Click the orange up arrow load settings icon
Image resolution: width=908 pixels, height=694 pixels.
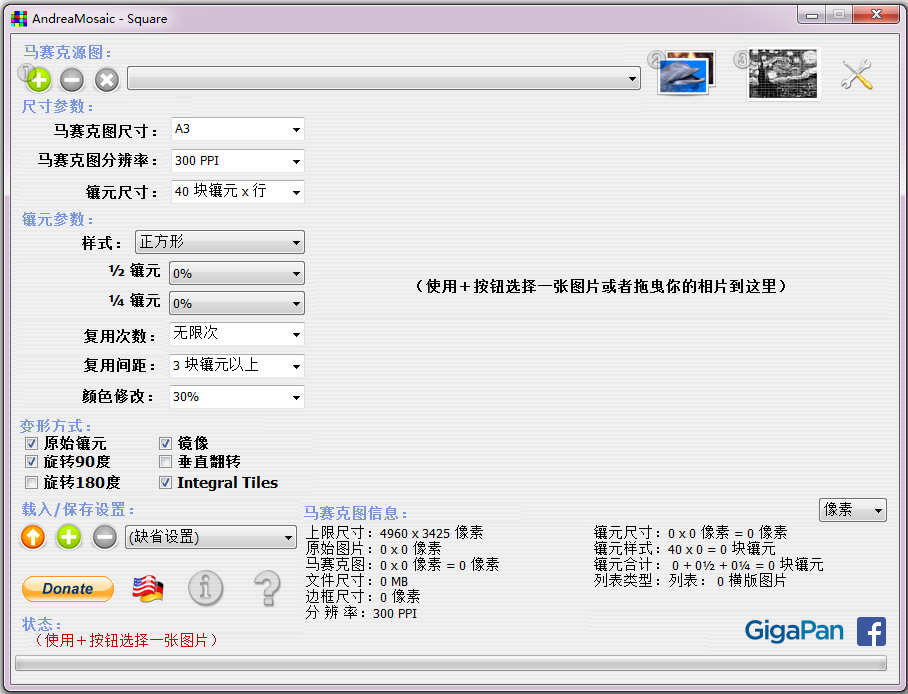pyautogui.click(x=33, y=538)
